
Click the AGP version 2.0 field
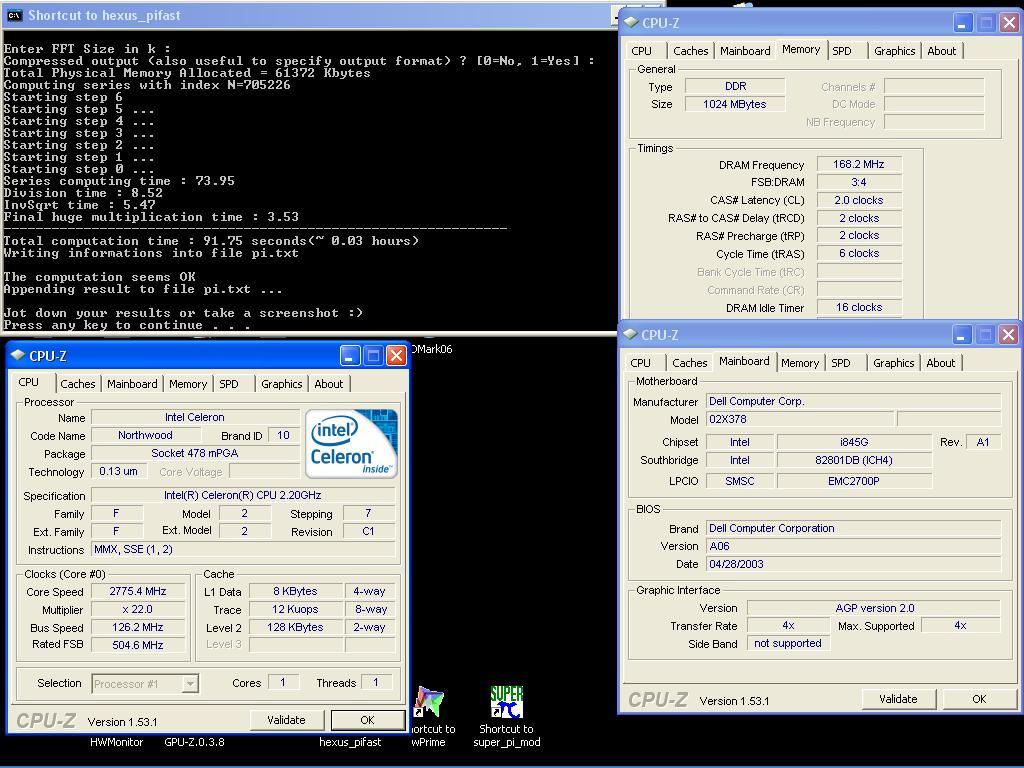(874, 608)
